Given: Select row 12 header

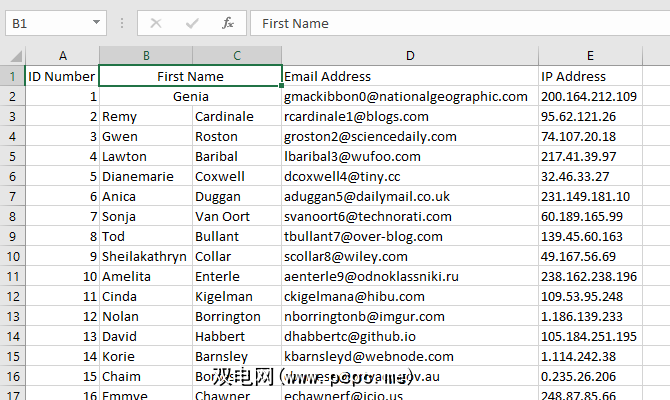Looking at the screenshot, I should 12,296.
